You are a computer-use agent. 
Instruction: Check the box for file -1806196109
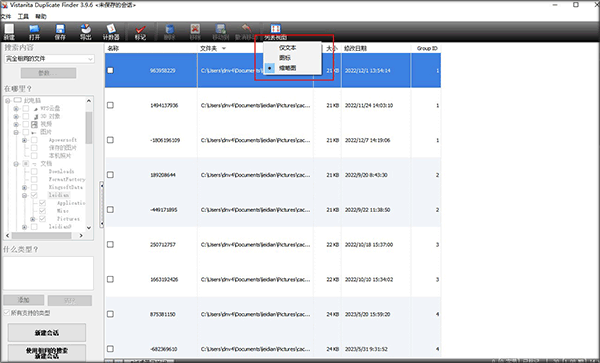coord(110,140)
